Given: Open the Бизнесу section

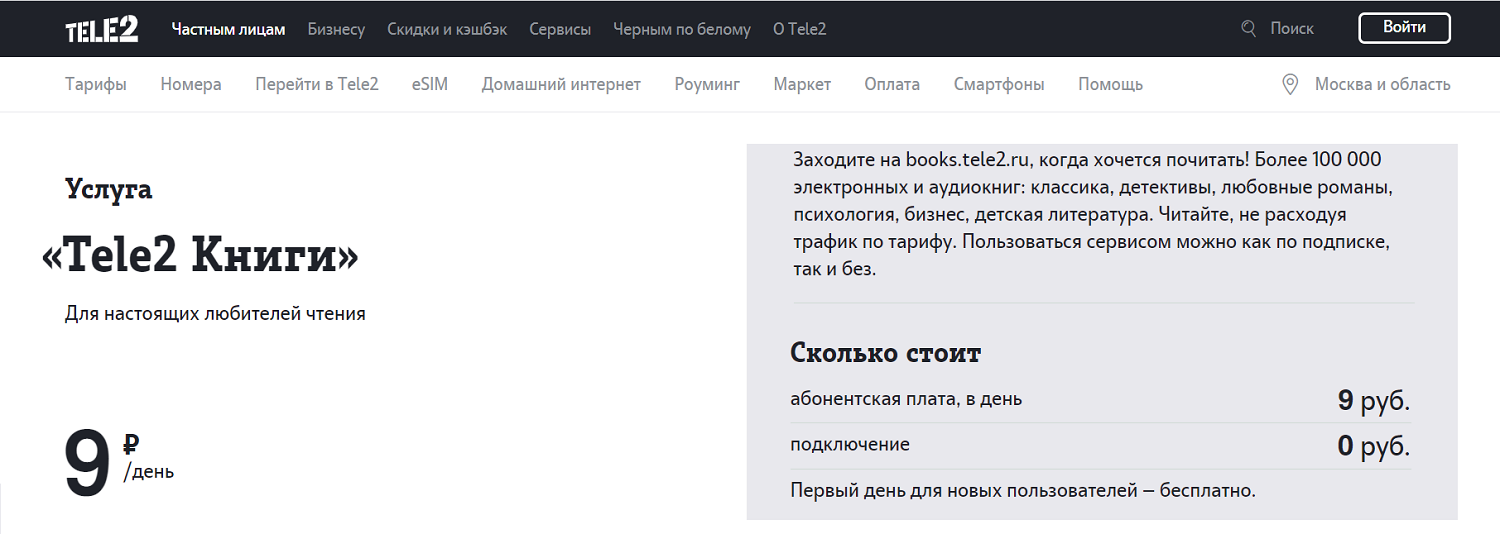Looking at the screenshot, I should (x=336, y=29).
